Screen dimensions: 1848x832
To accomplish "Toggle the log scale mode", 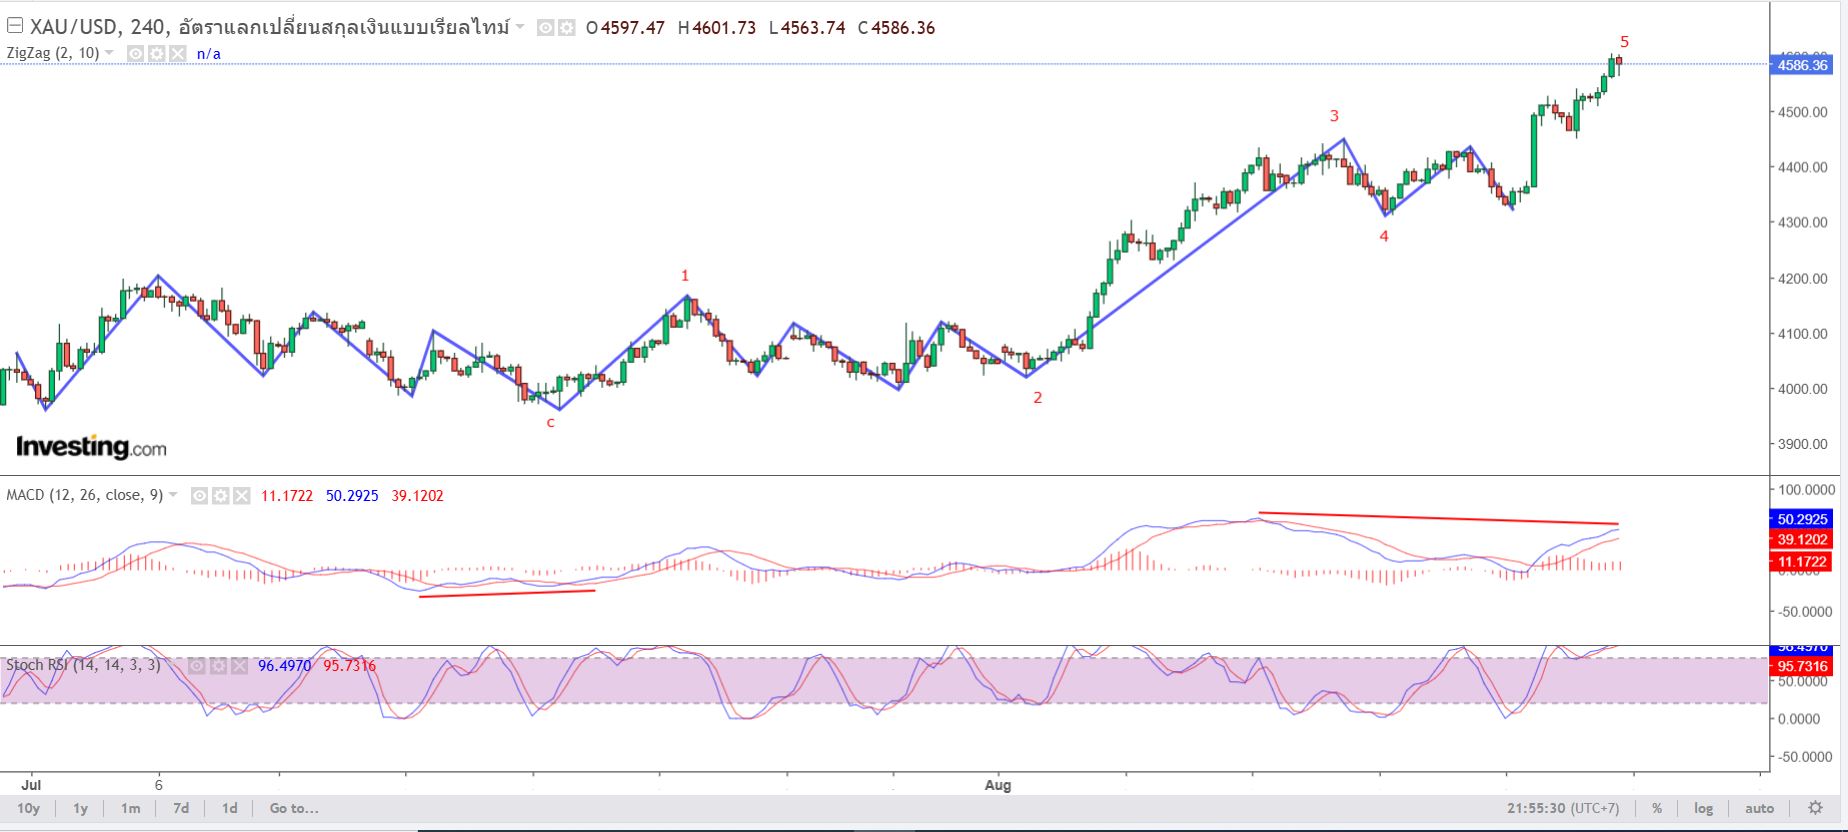I will (x=1703, y=808).
